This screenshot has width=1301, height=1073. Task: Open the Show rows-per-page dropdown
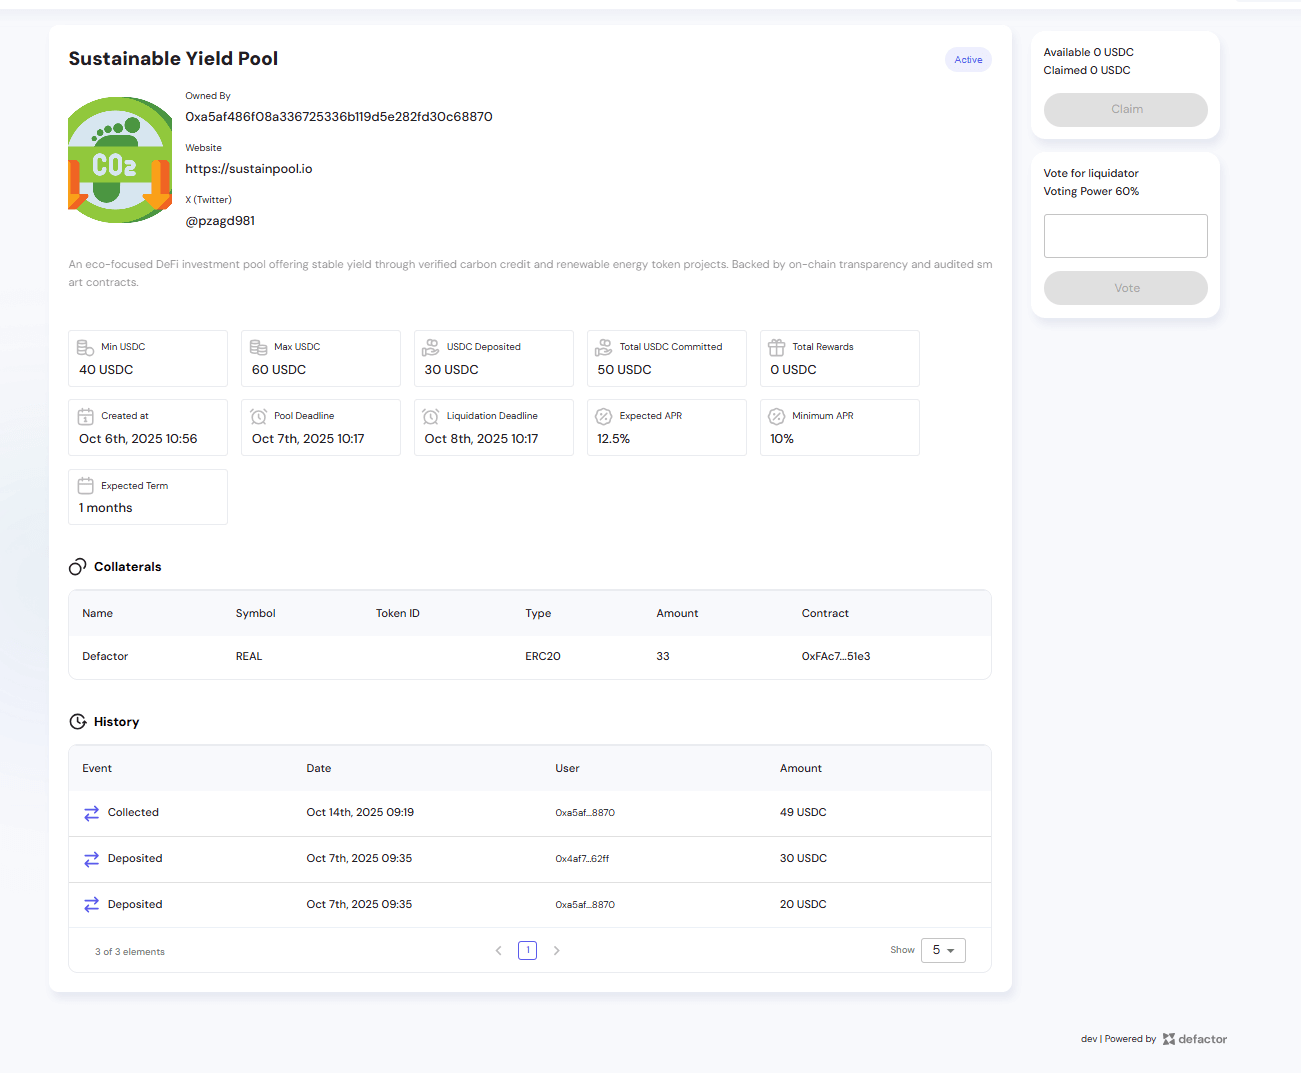tap(943, 950)
